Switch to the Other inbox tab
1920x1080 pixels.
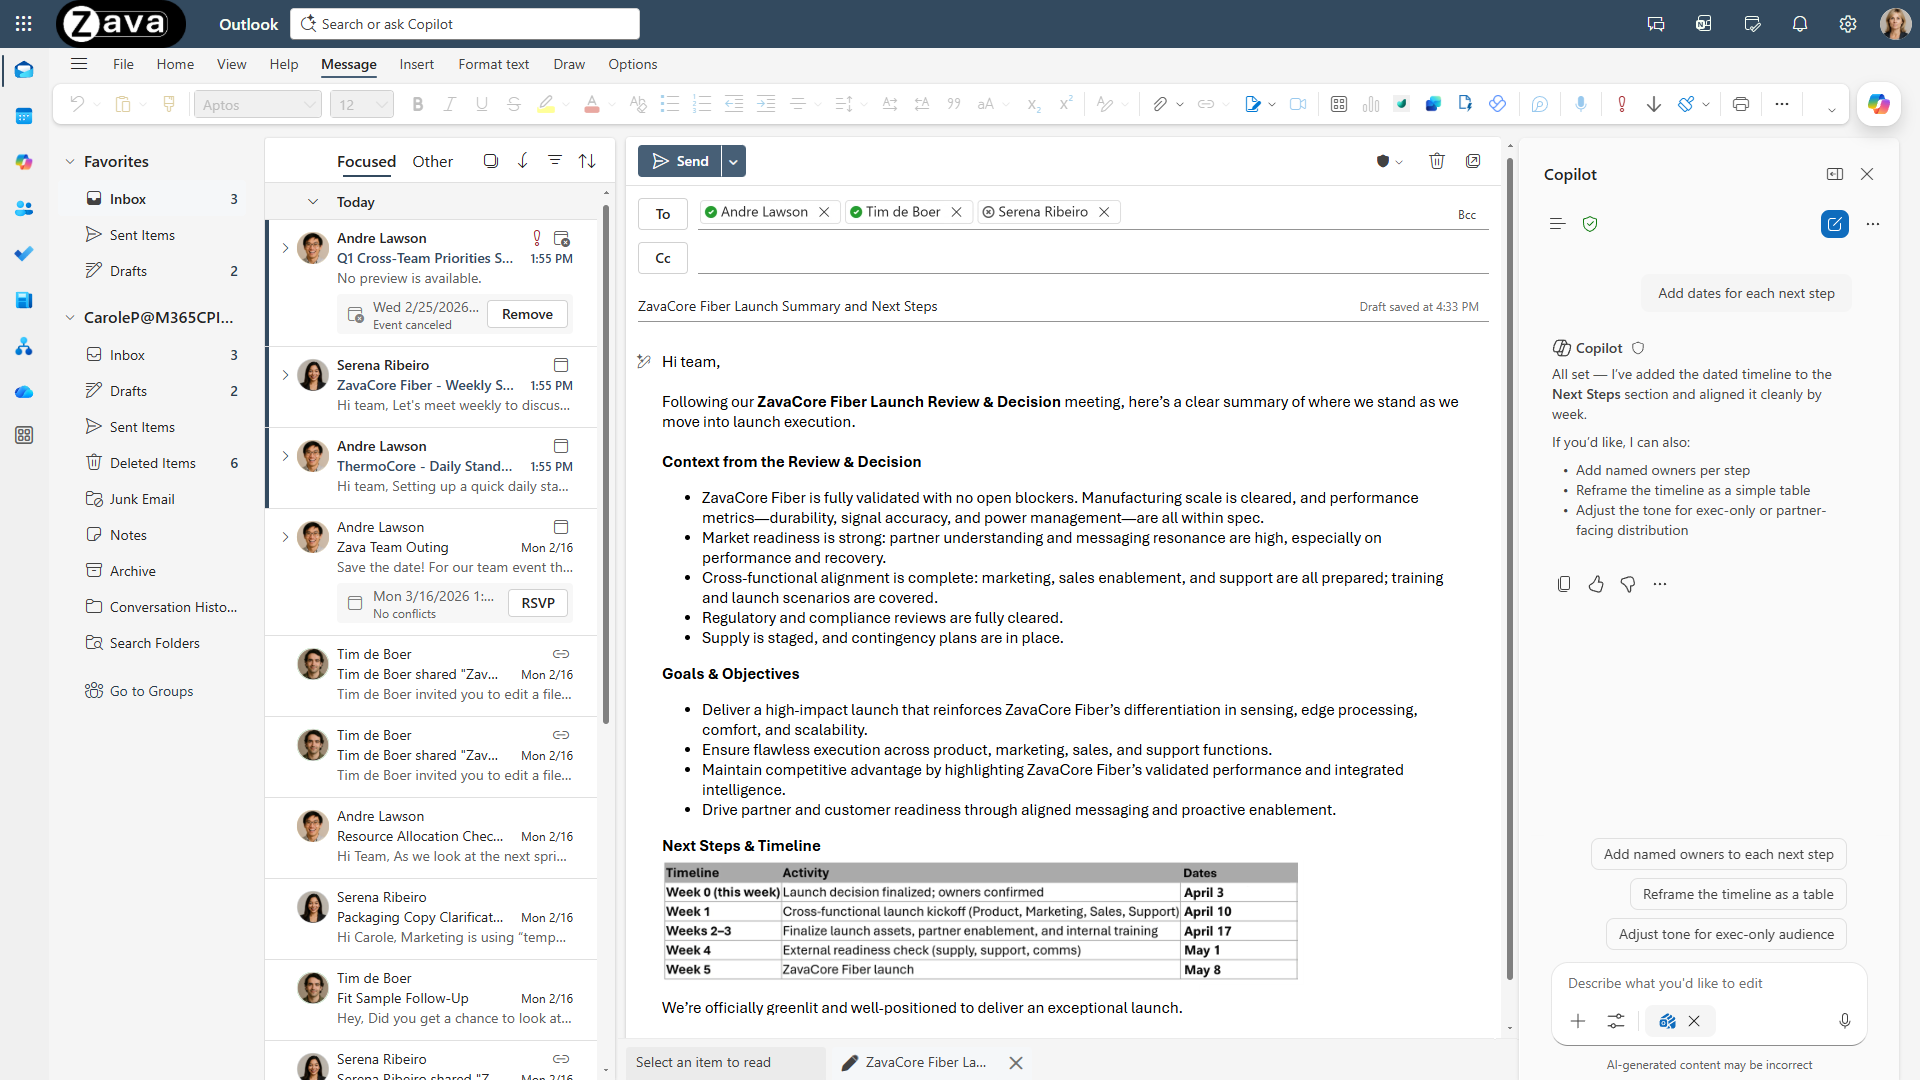[x=433, y=162]
